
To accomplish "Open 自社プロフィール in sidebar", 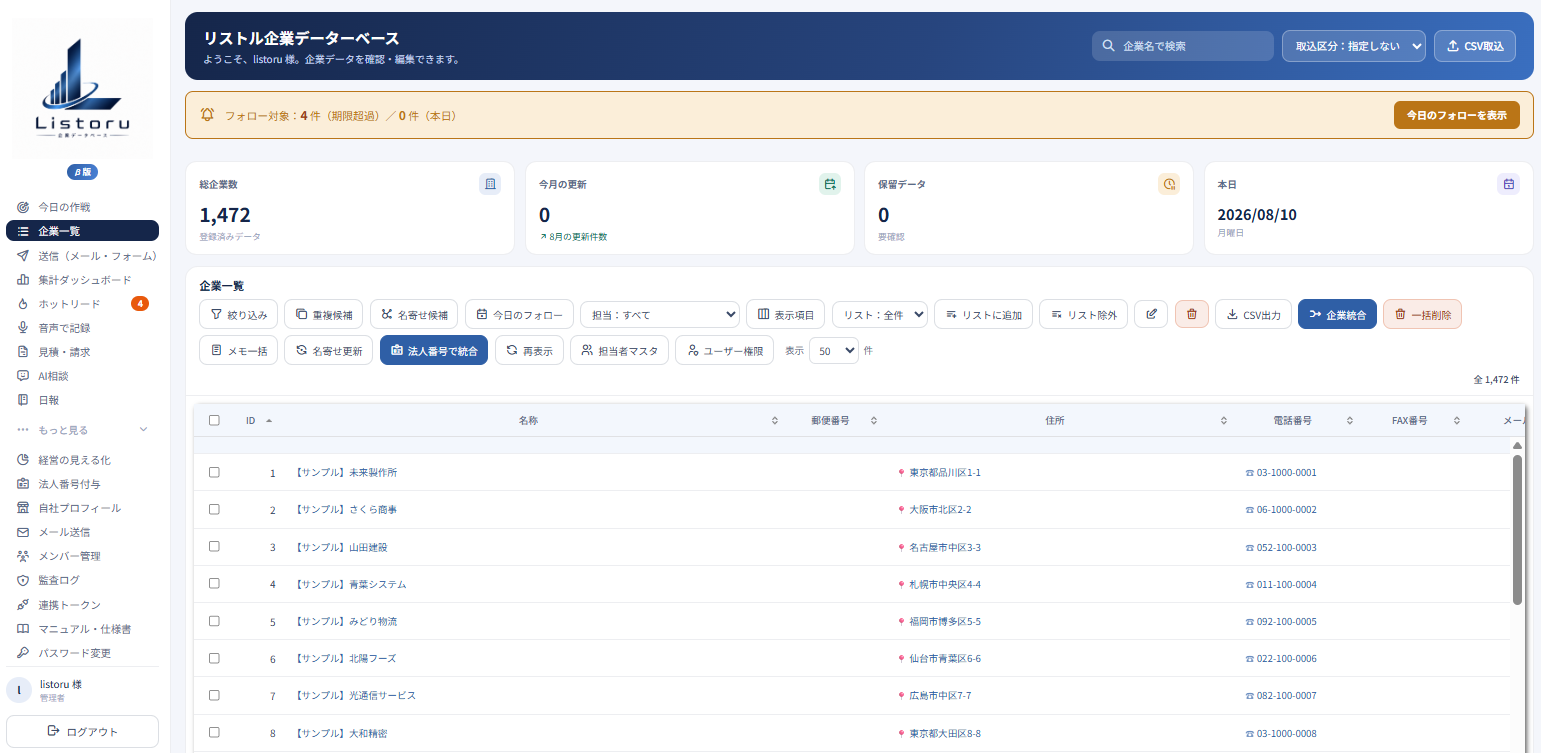I will pyautogui.click(x=82, y=508).
